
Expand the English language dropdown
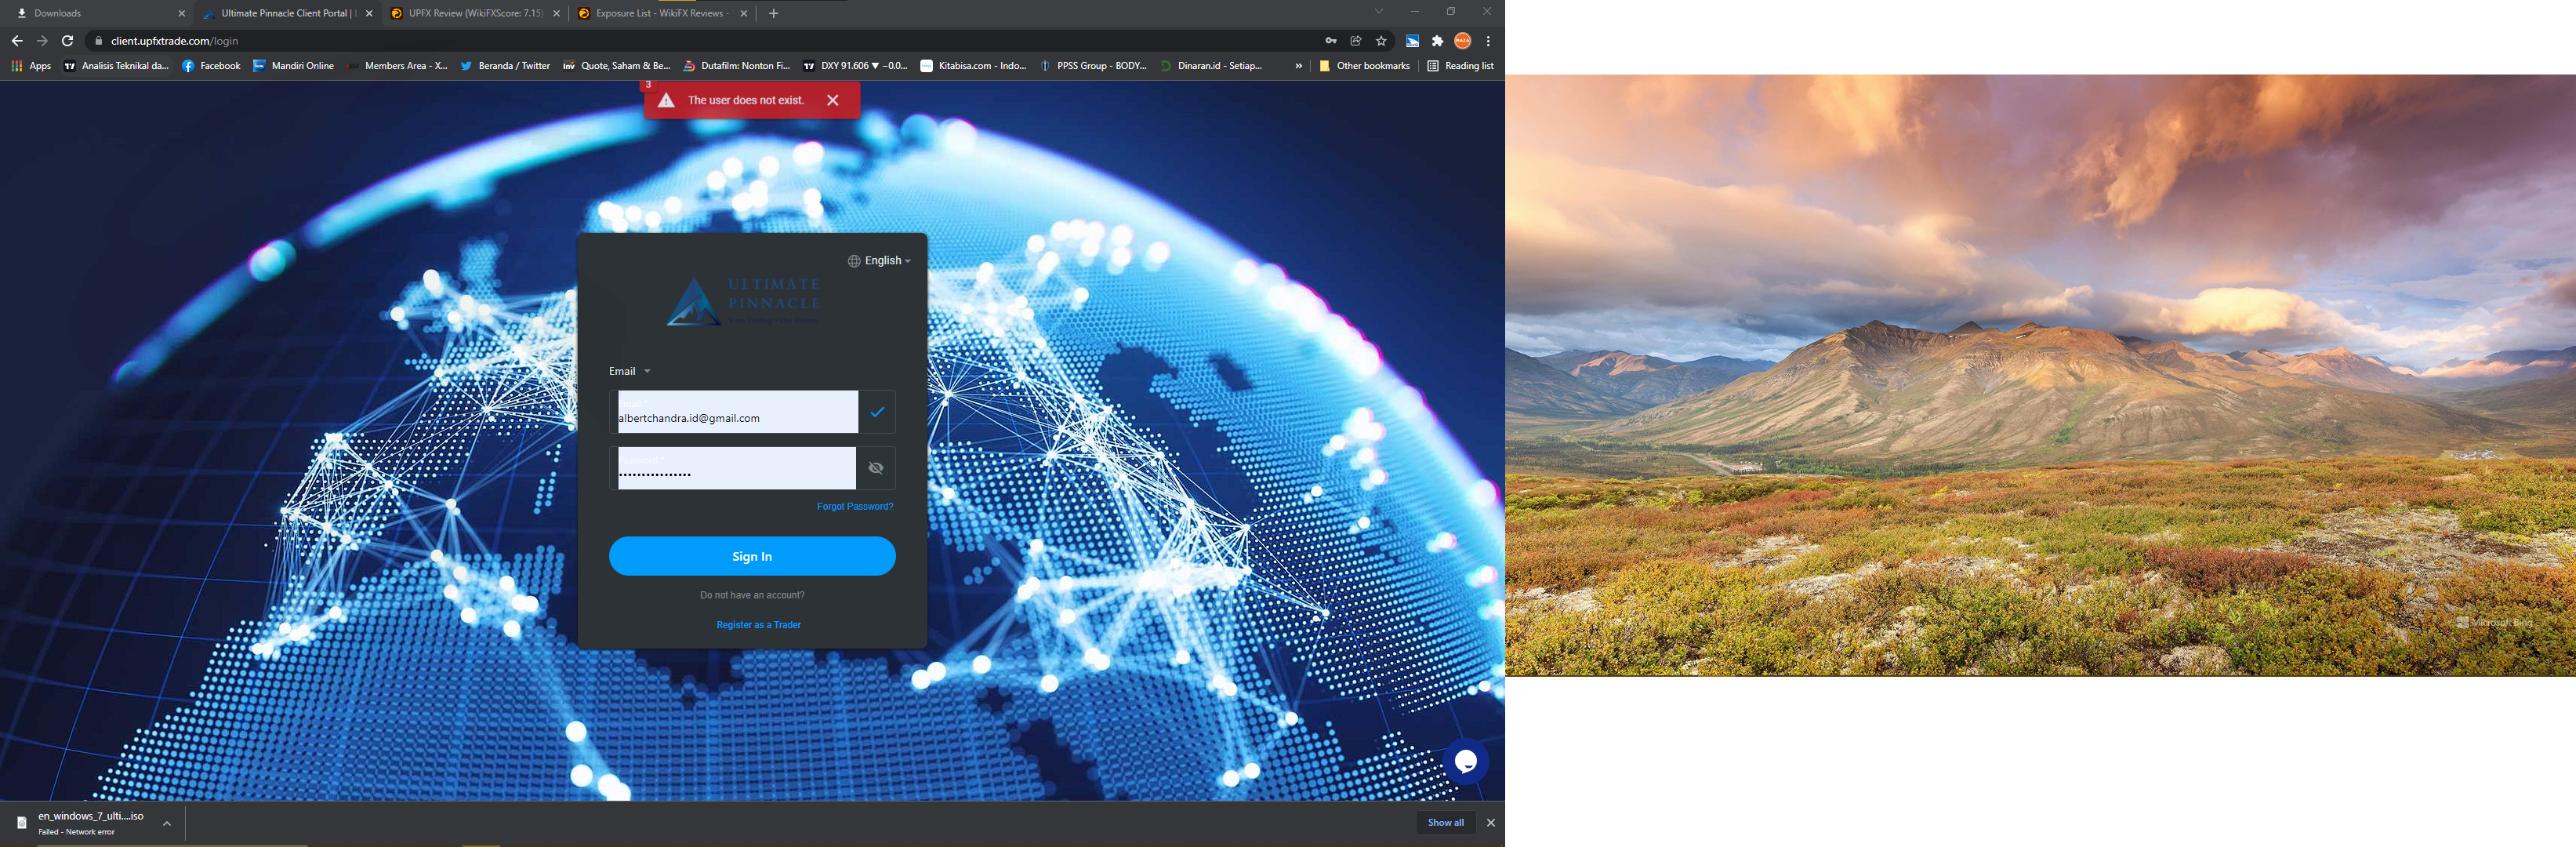880,261
